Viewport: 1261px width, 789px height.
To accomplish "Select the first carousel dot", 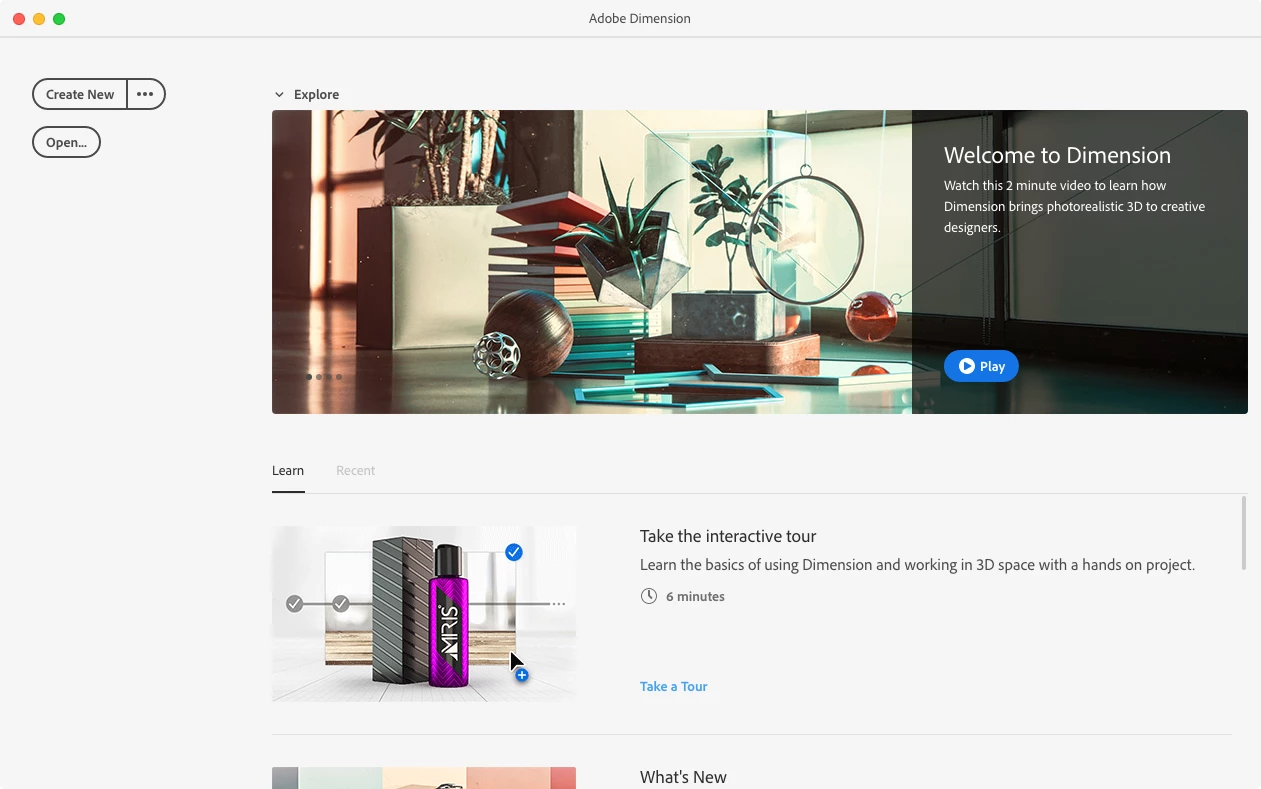I will [x=309, y=377].
